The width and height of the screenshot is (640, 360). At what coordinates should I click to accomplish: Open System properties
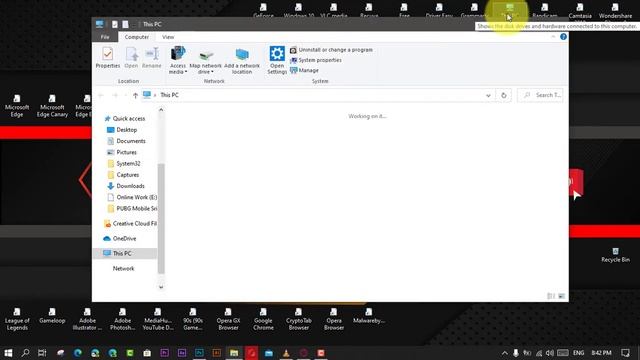point(316,60)
